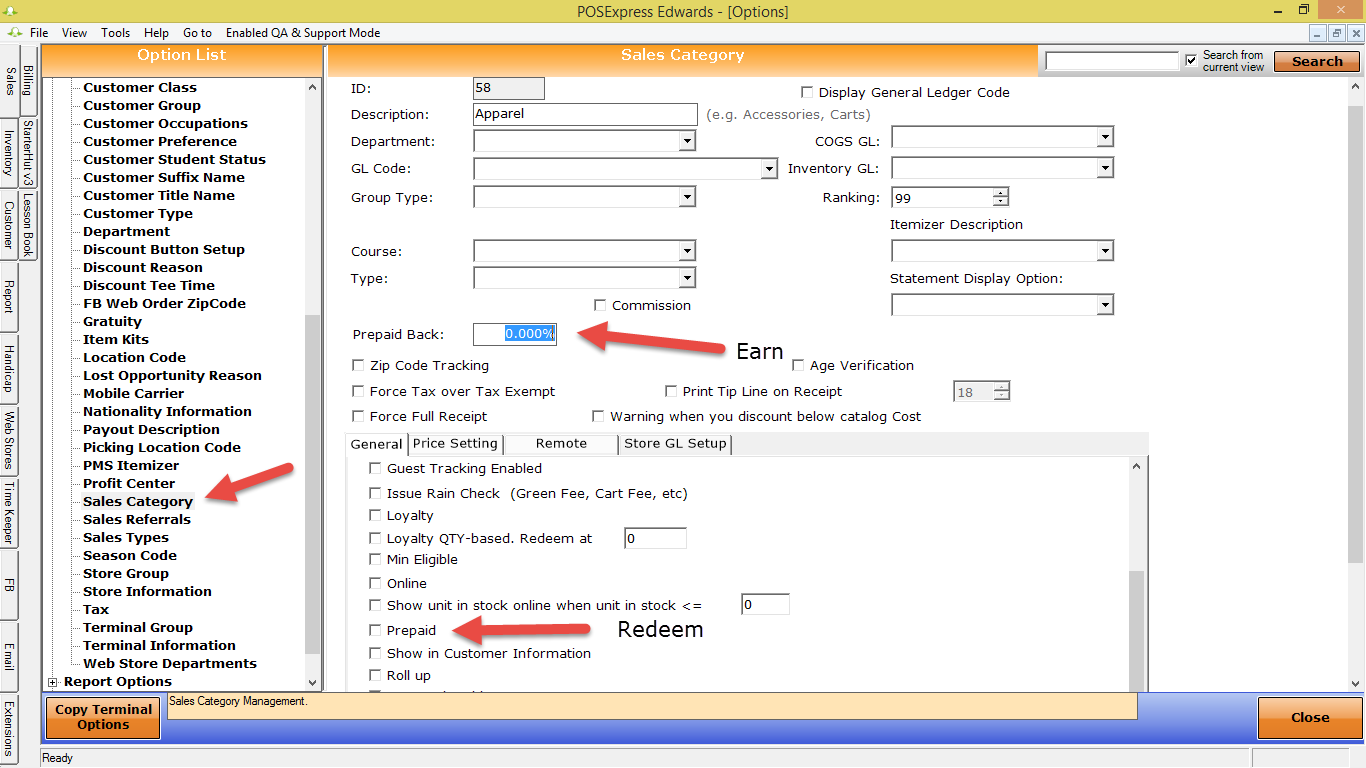Enable Guest Tracking Enabled checkbox
The image size is (1366, 768).
(x=375, y=468)
